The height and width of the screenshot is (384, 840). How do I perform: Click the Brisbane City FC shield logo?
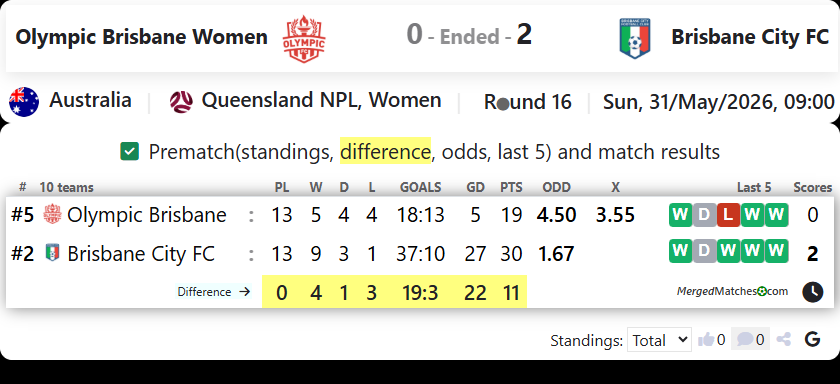pos(635,38)
